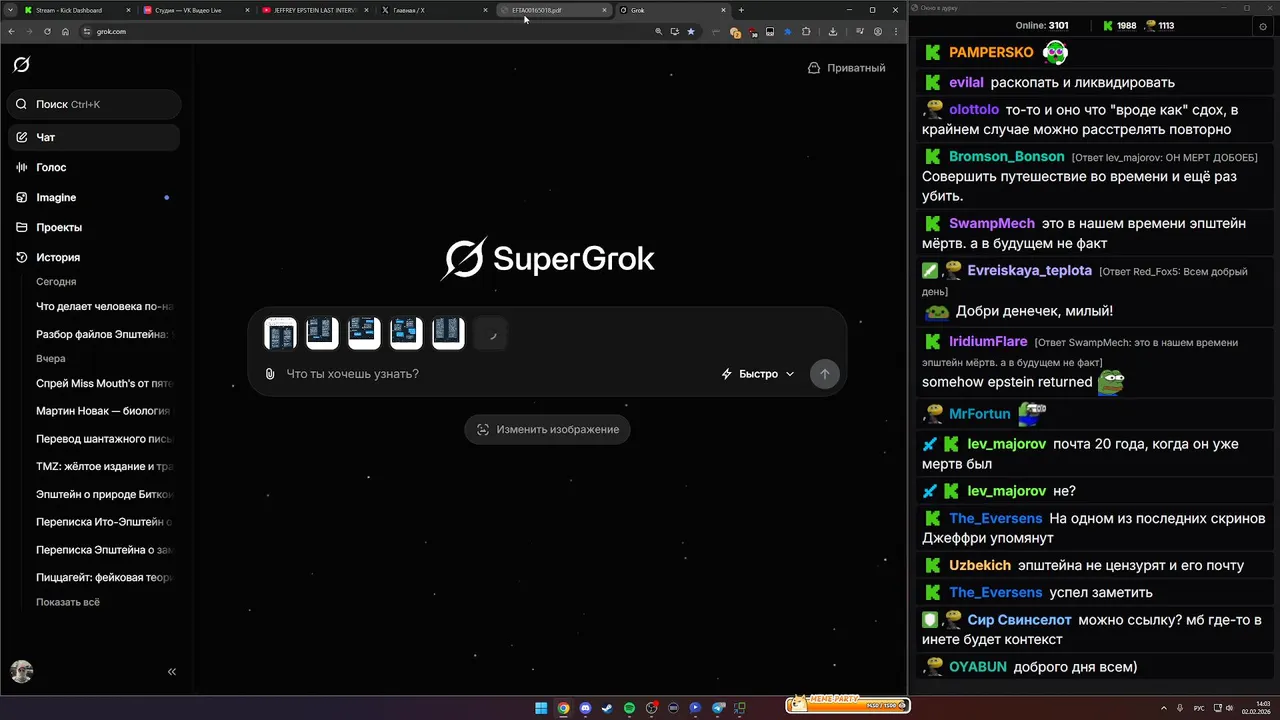
Task: Select the third attached image thumbnail
Action: point(364,333)
